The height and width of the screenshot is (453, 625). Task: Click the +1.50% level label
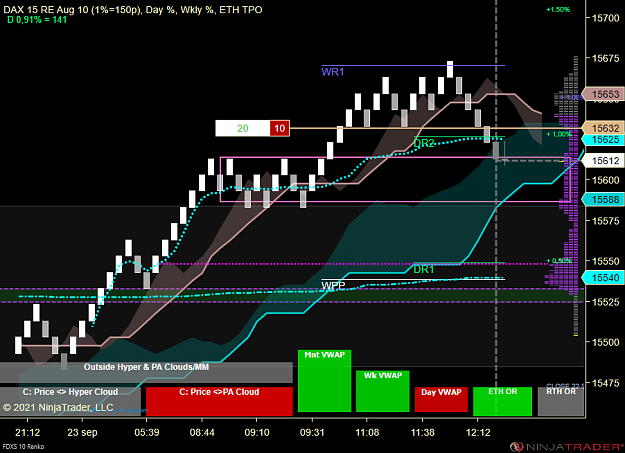558,10
